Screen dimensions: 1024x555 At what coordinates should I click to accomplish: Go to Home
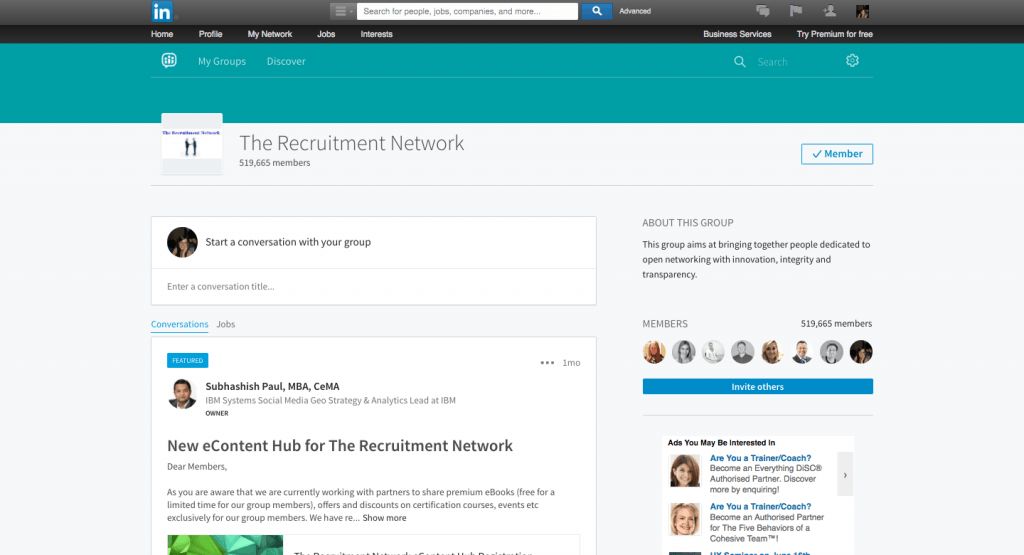point(162,34)
